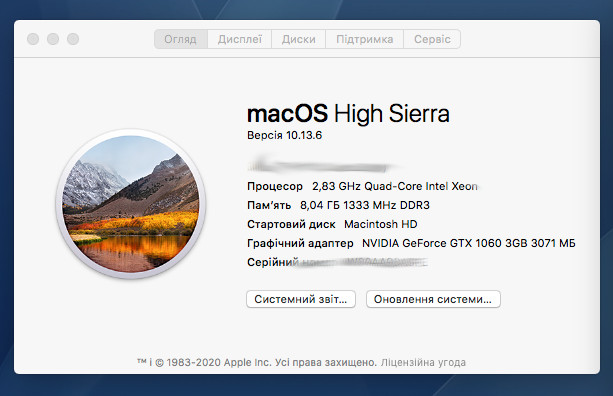The height and width of the screenshot is (396, 613).
Task: Close the About This Mac window
Action: point(33,39)
